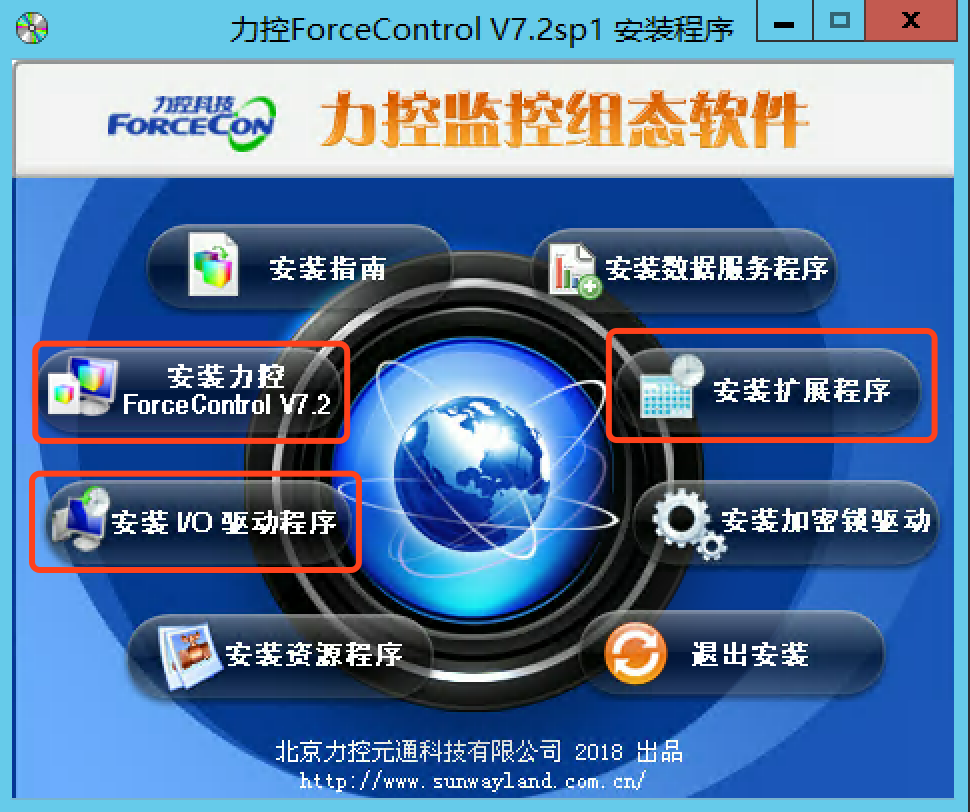
Task: Minimize the installer window
Action: click(784, 21)
